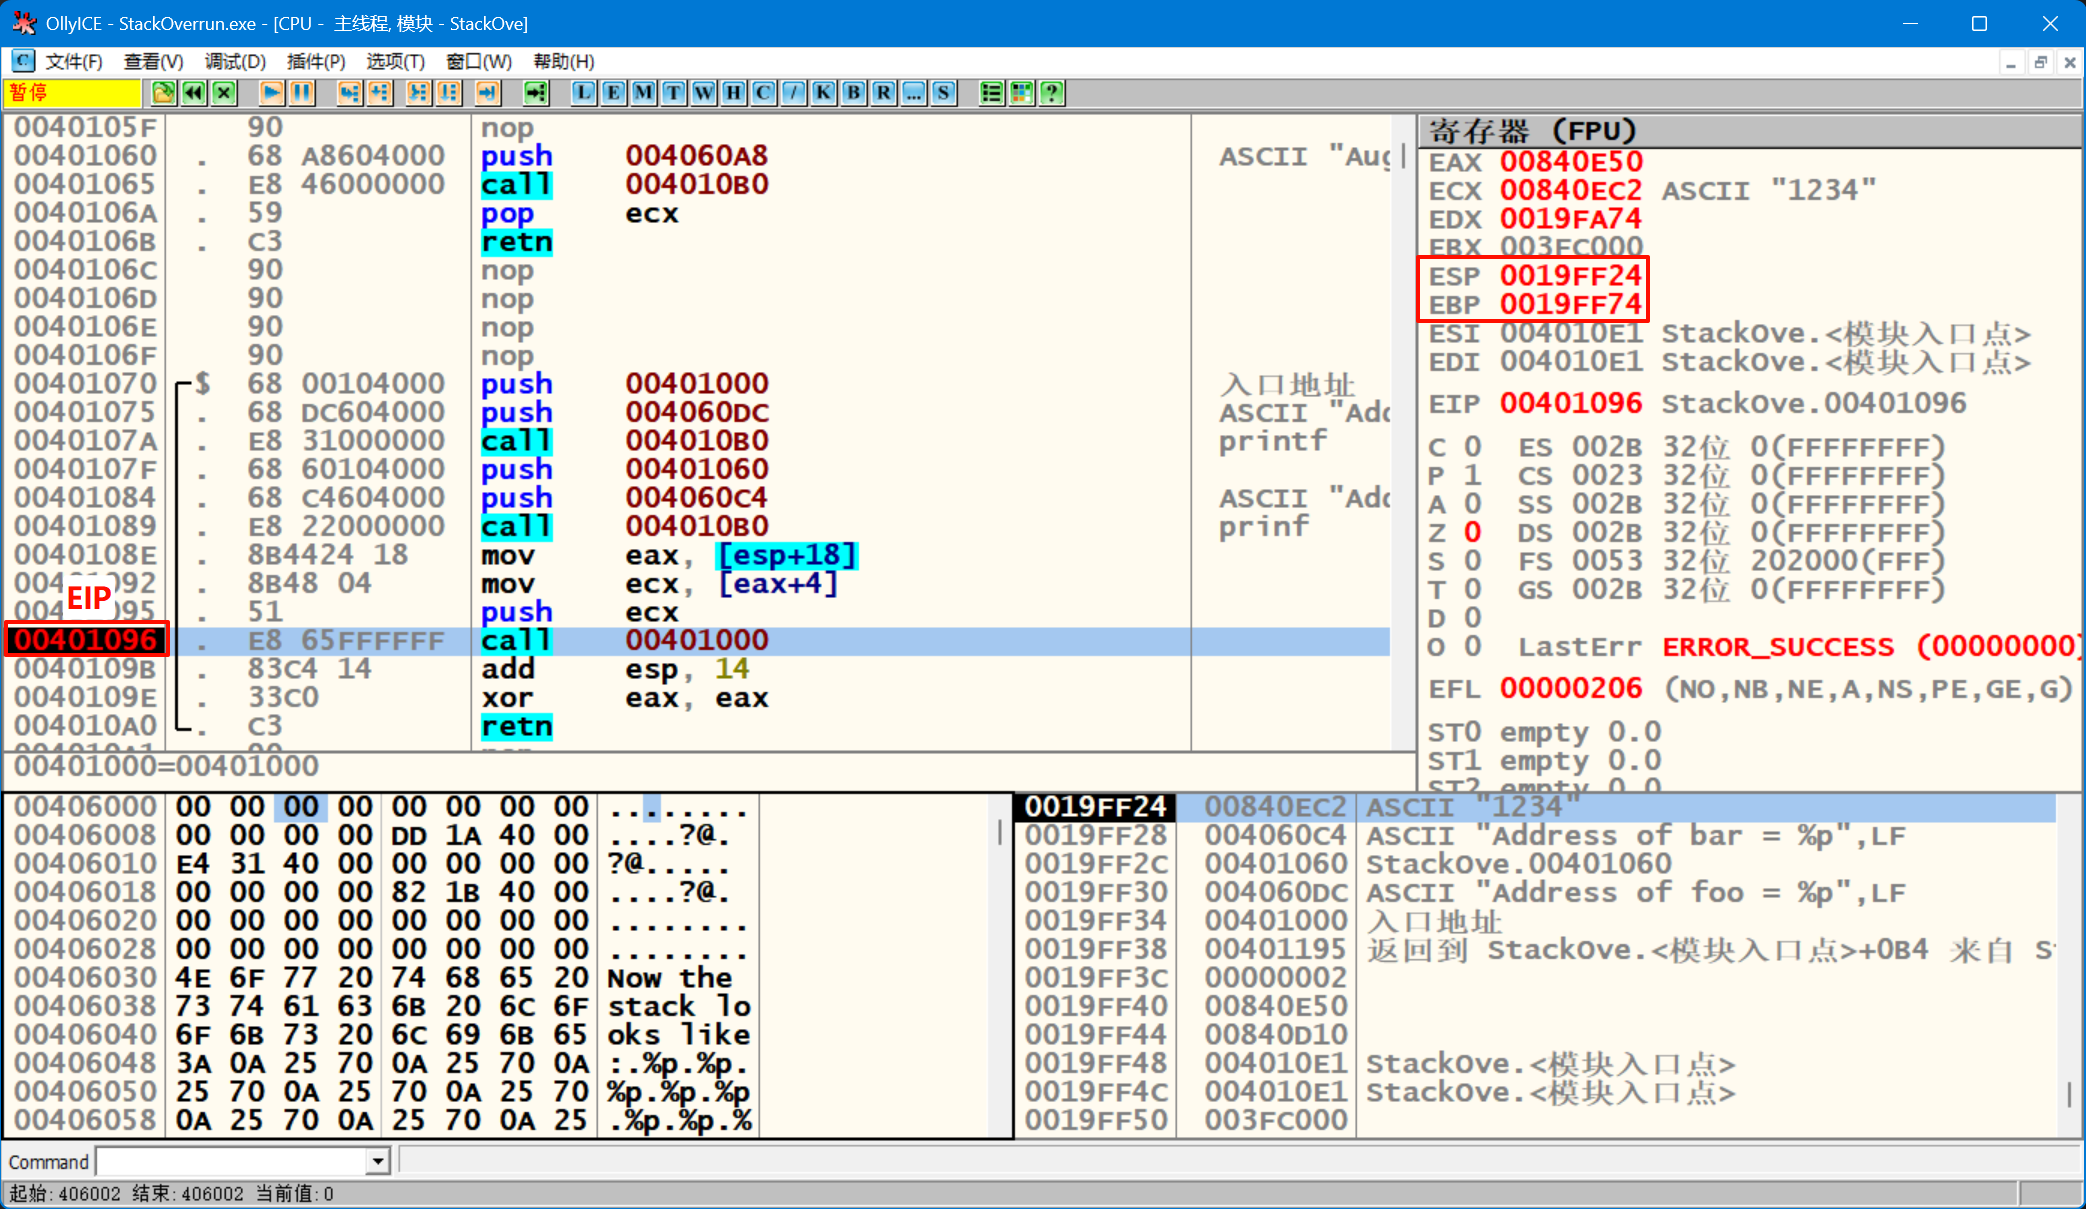Restart the program with the rewind icon
Viewport: 2086px width, 1209px height.
click(x=194, y=93)
